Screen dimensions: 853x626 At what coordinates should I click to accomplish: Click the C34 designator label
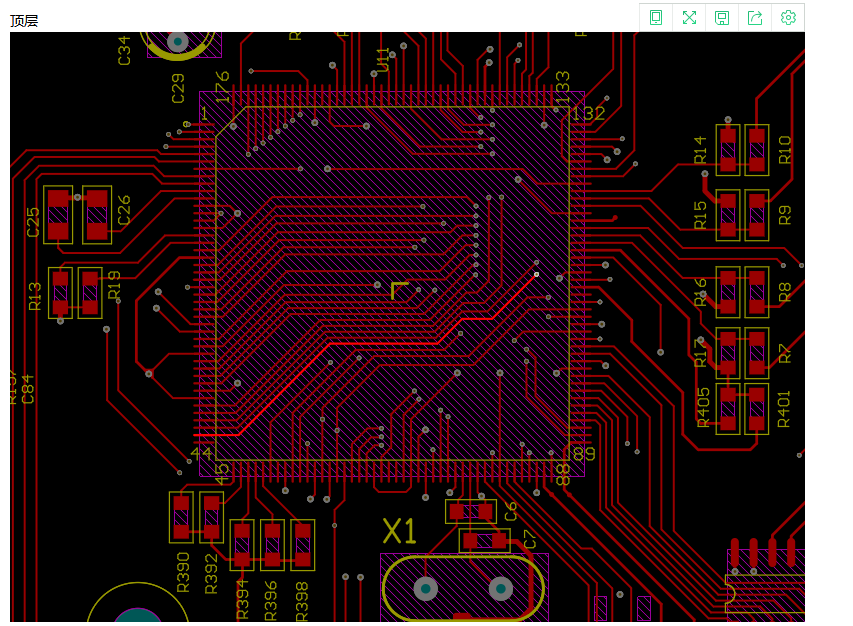pyautogui.click(x=124, y=51)
